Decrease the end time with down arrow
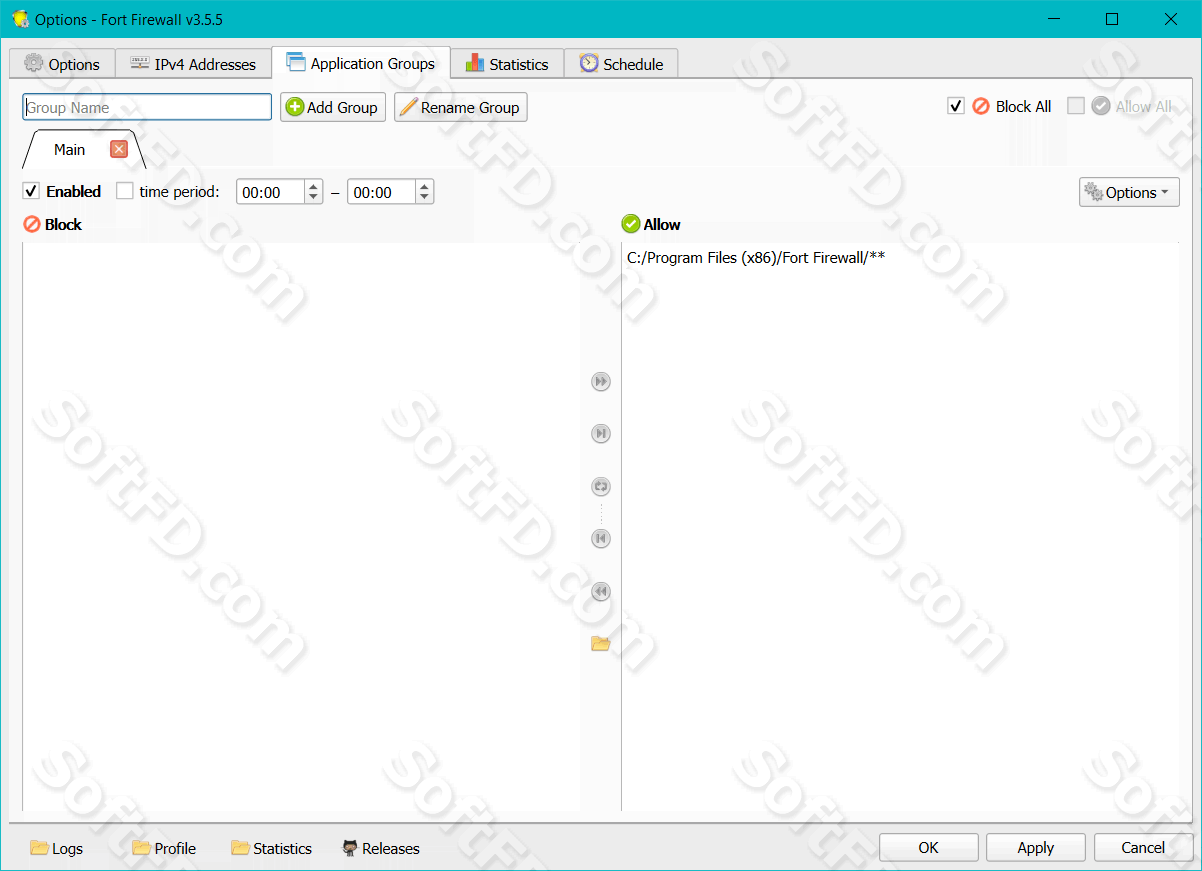 [x=425, y=198]
